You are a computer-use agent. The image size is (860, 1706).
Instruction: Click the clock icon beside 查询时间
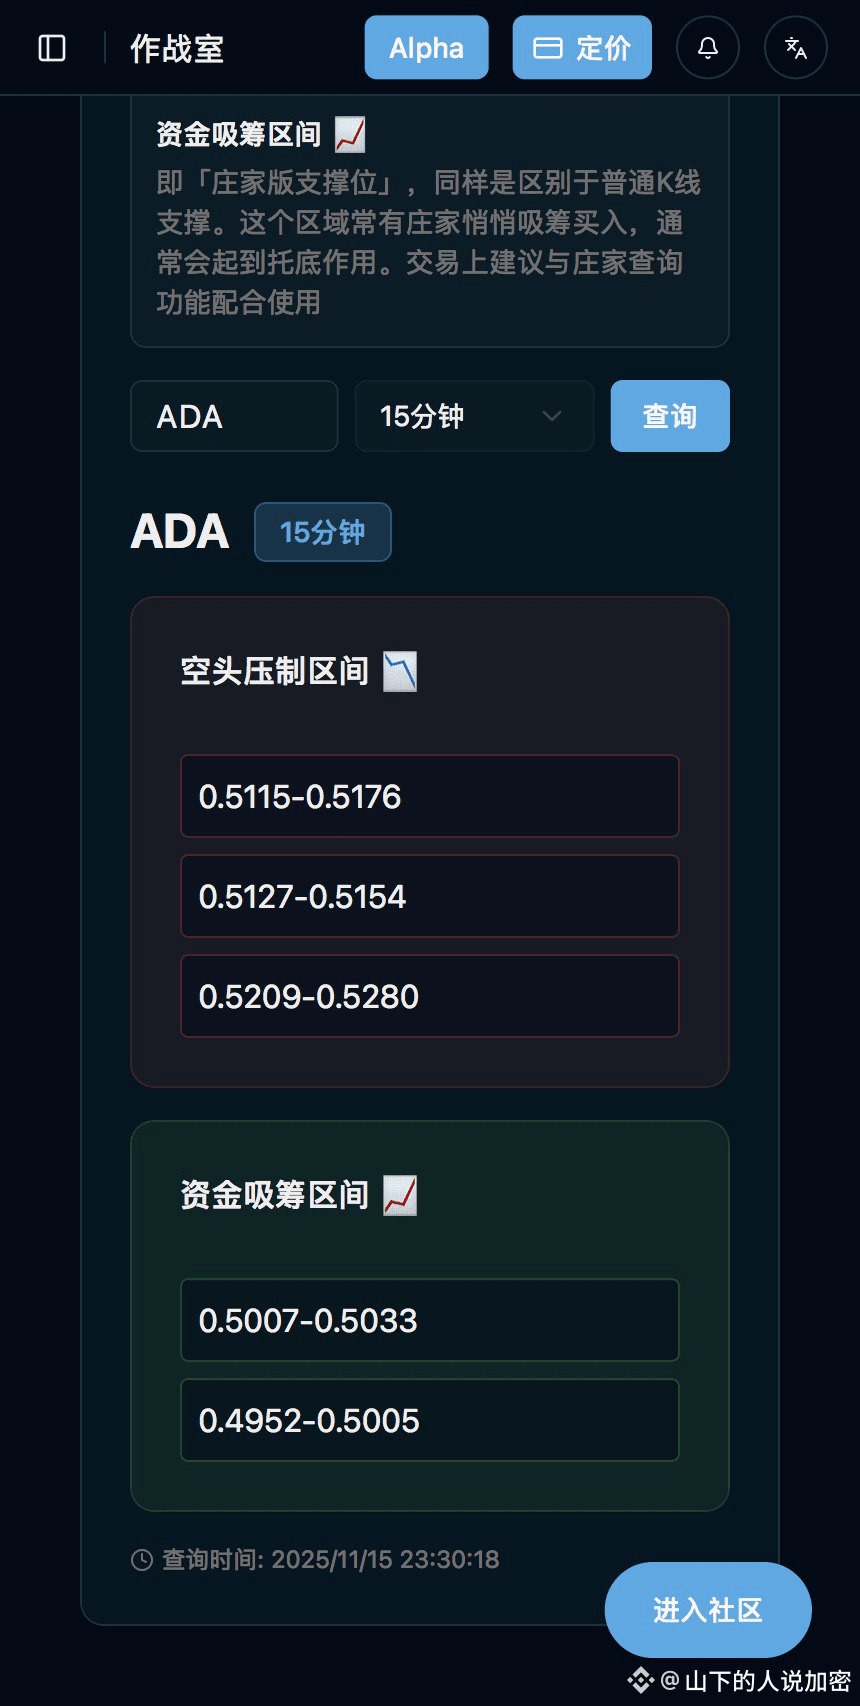coord(142,1560)
